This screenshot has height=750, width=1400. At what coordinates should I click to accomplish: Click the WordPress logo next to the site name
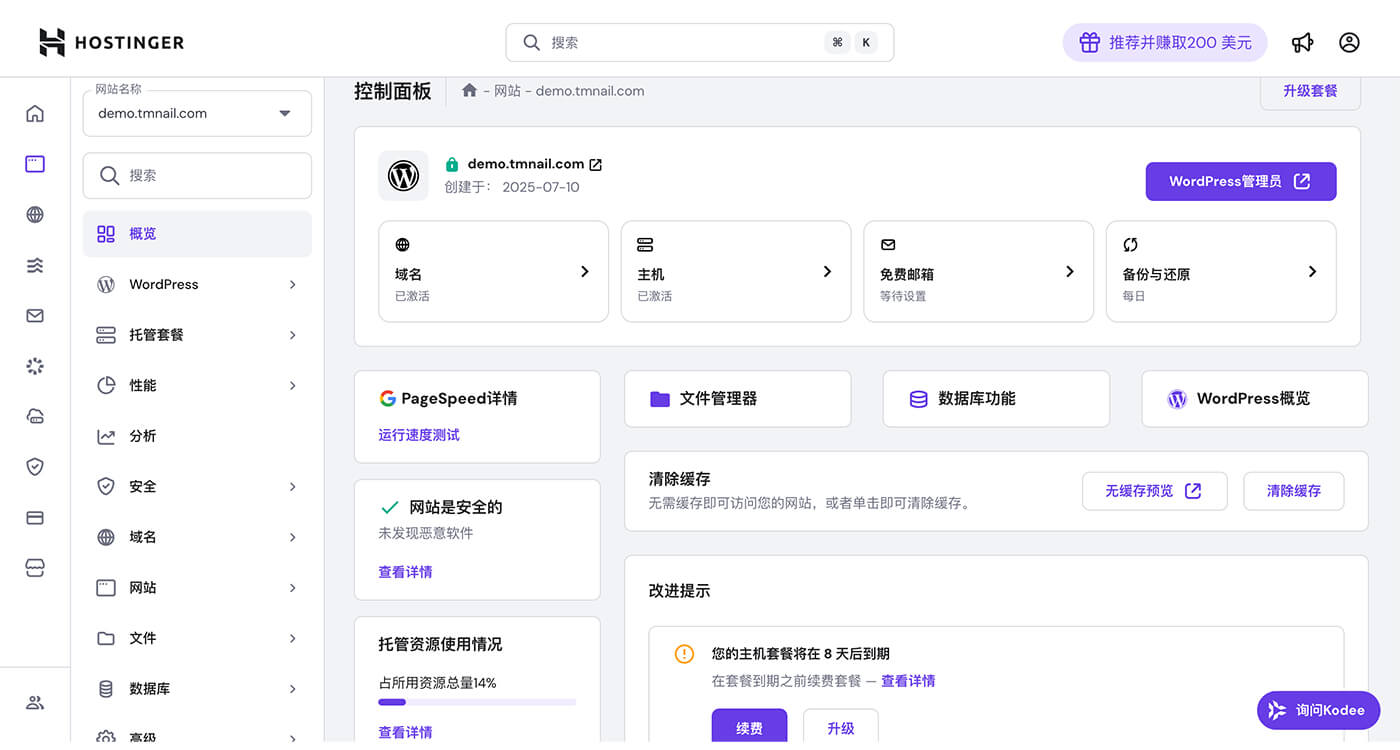coord(403,176)
